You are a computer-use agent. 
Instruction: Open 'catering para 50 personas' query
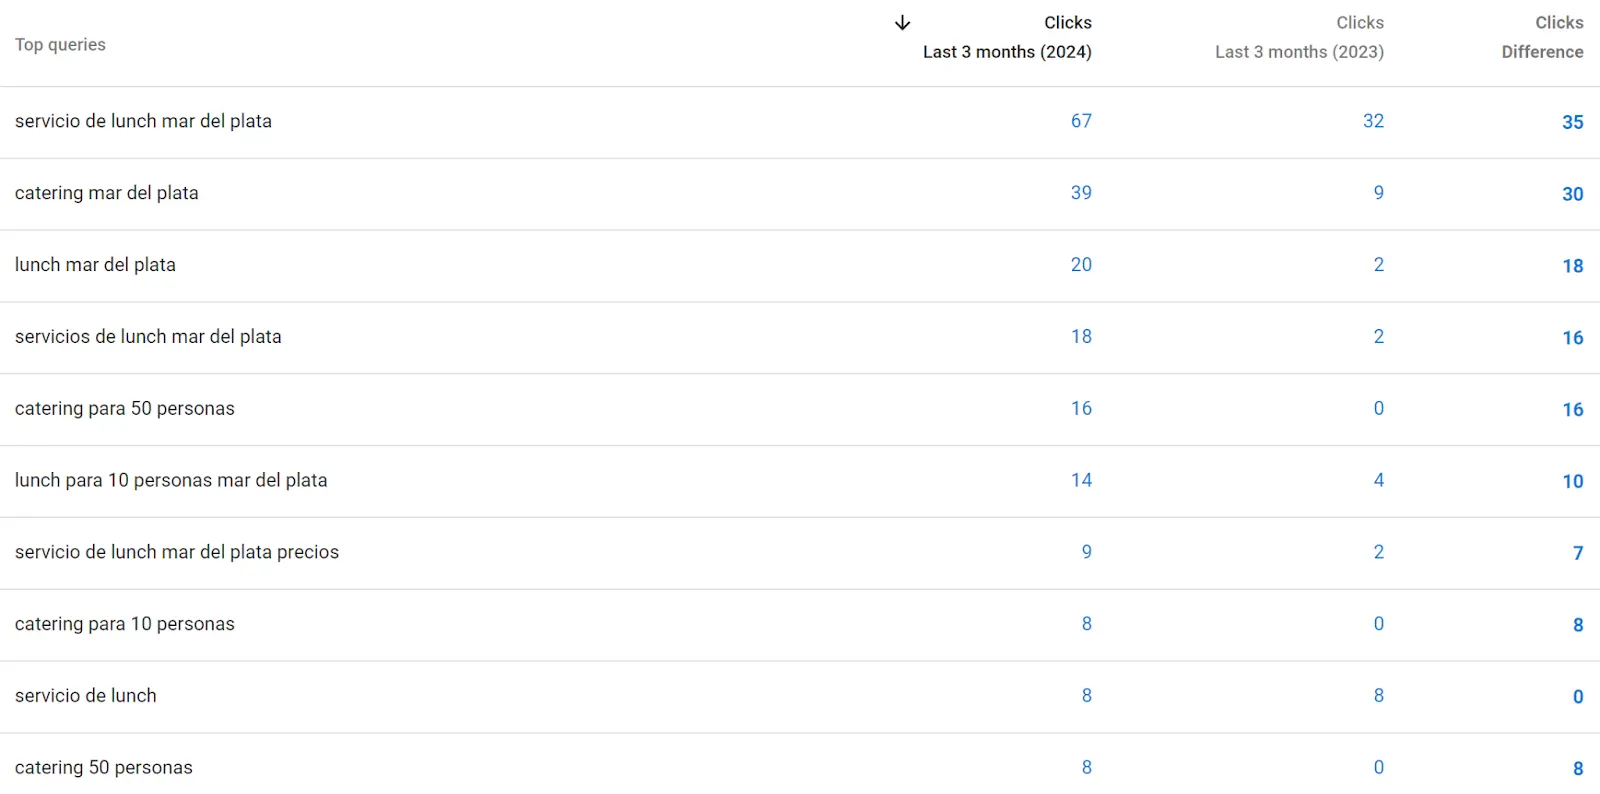pyautogui.click(x=124, y=409)
